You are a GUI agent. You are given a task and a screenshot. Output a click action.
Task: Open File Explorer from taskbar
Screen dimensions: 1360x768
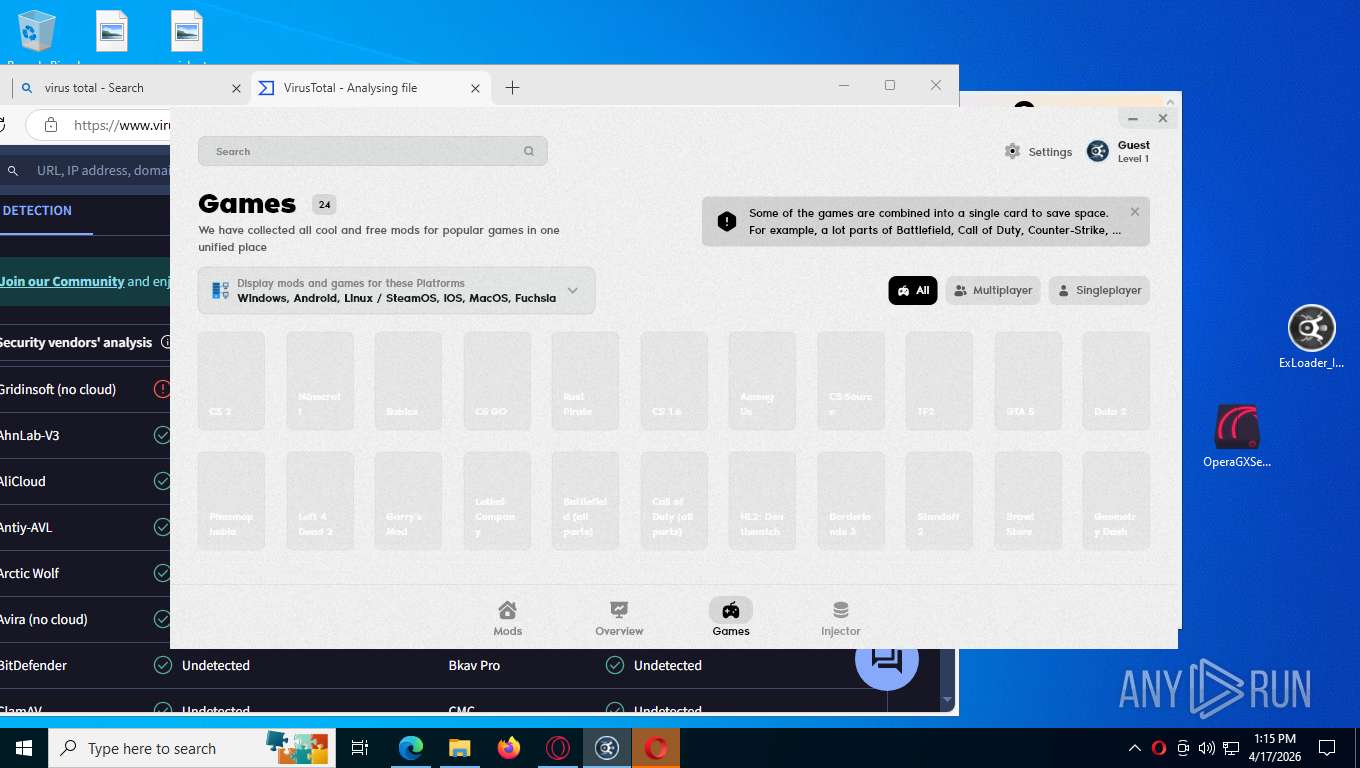460,748
